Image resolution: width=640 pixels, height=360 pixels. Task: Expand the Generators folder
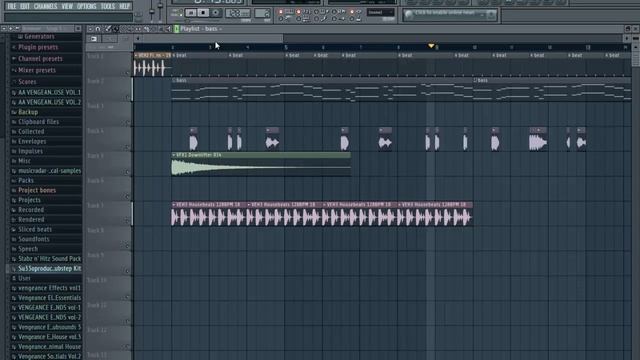pos(39,37)
